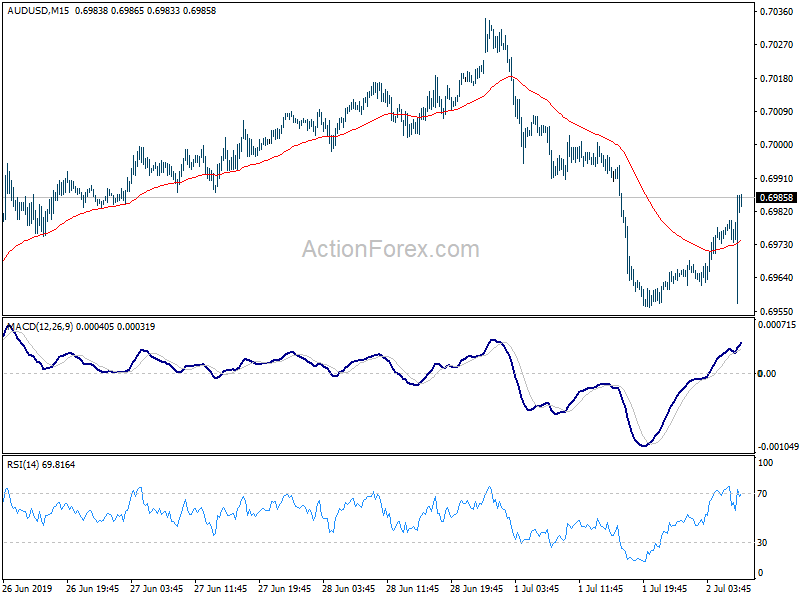This screenshot has height=600, width=800.
Task: Click the current price label 0.69858
Action: pyautogui.click(x=776, y=198)
